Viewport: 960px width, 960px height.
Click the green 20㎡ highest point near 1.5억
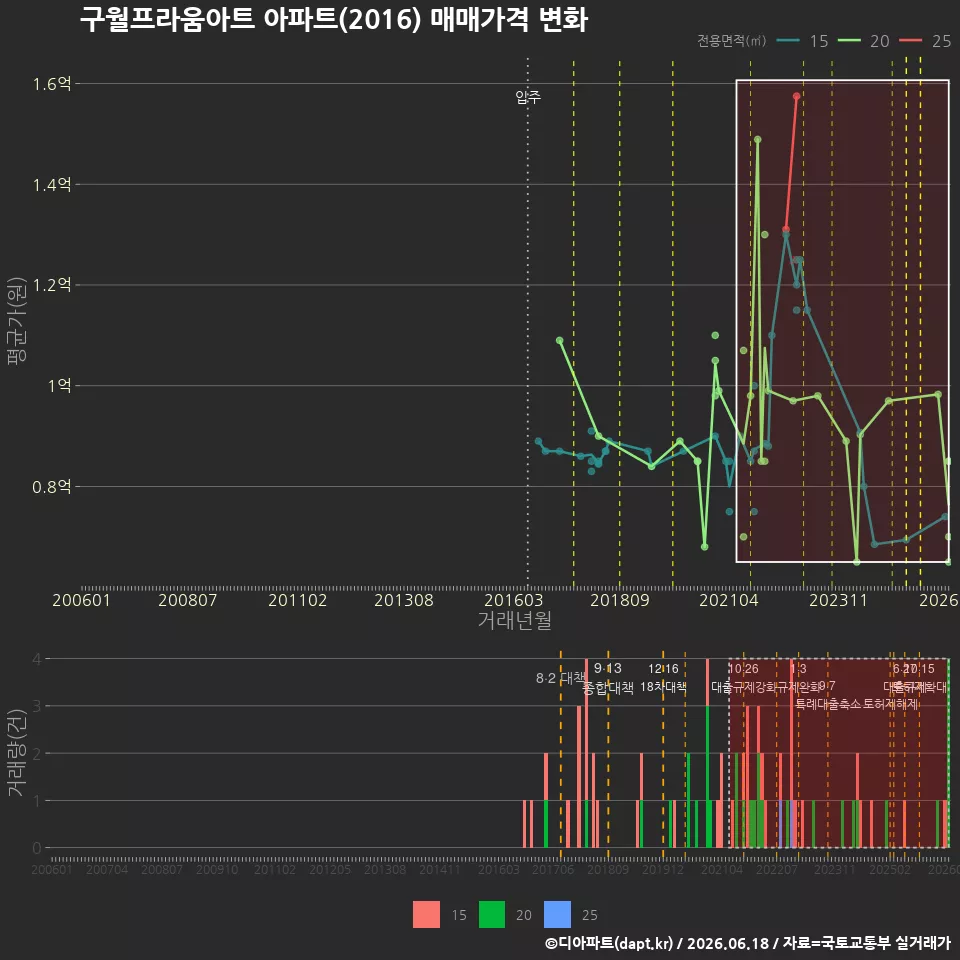[757, 140]
